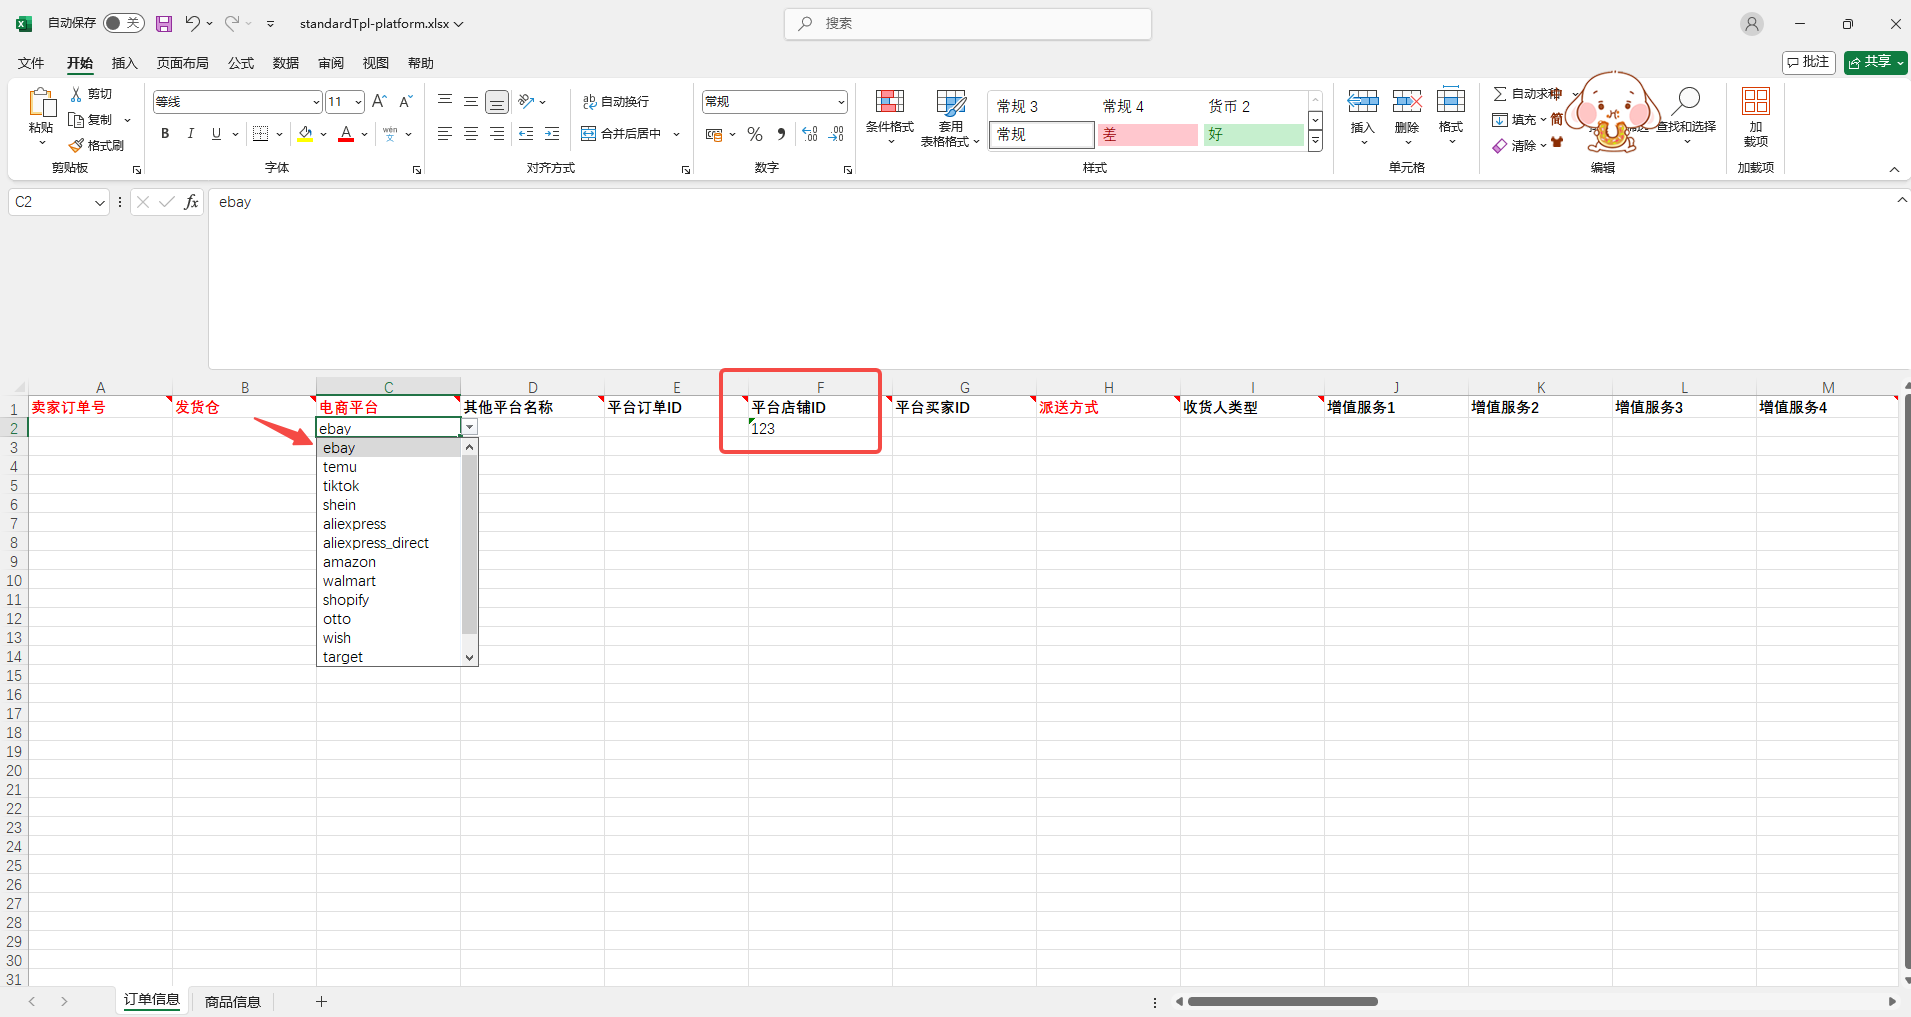Open the cell C2 validation dropdown arrow
The image size is (1911, 1017).
click(x=469, y=427)
